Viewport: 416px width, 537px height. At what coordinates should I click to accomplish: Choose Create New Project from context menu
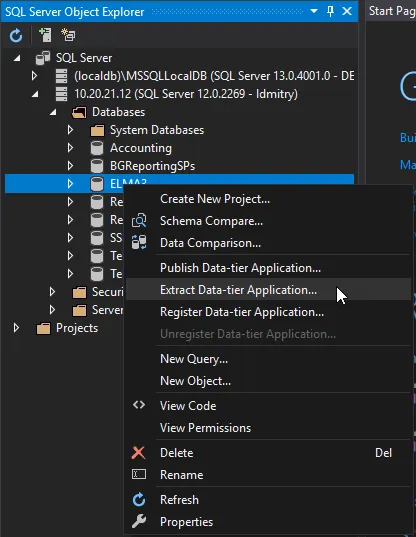[268, 199]
